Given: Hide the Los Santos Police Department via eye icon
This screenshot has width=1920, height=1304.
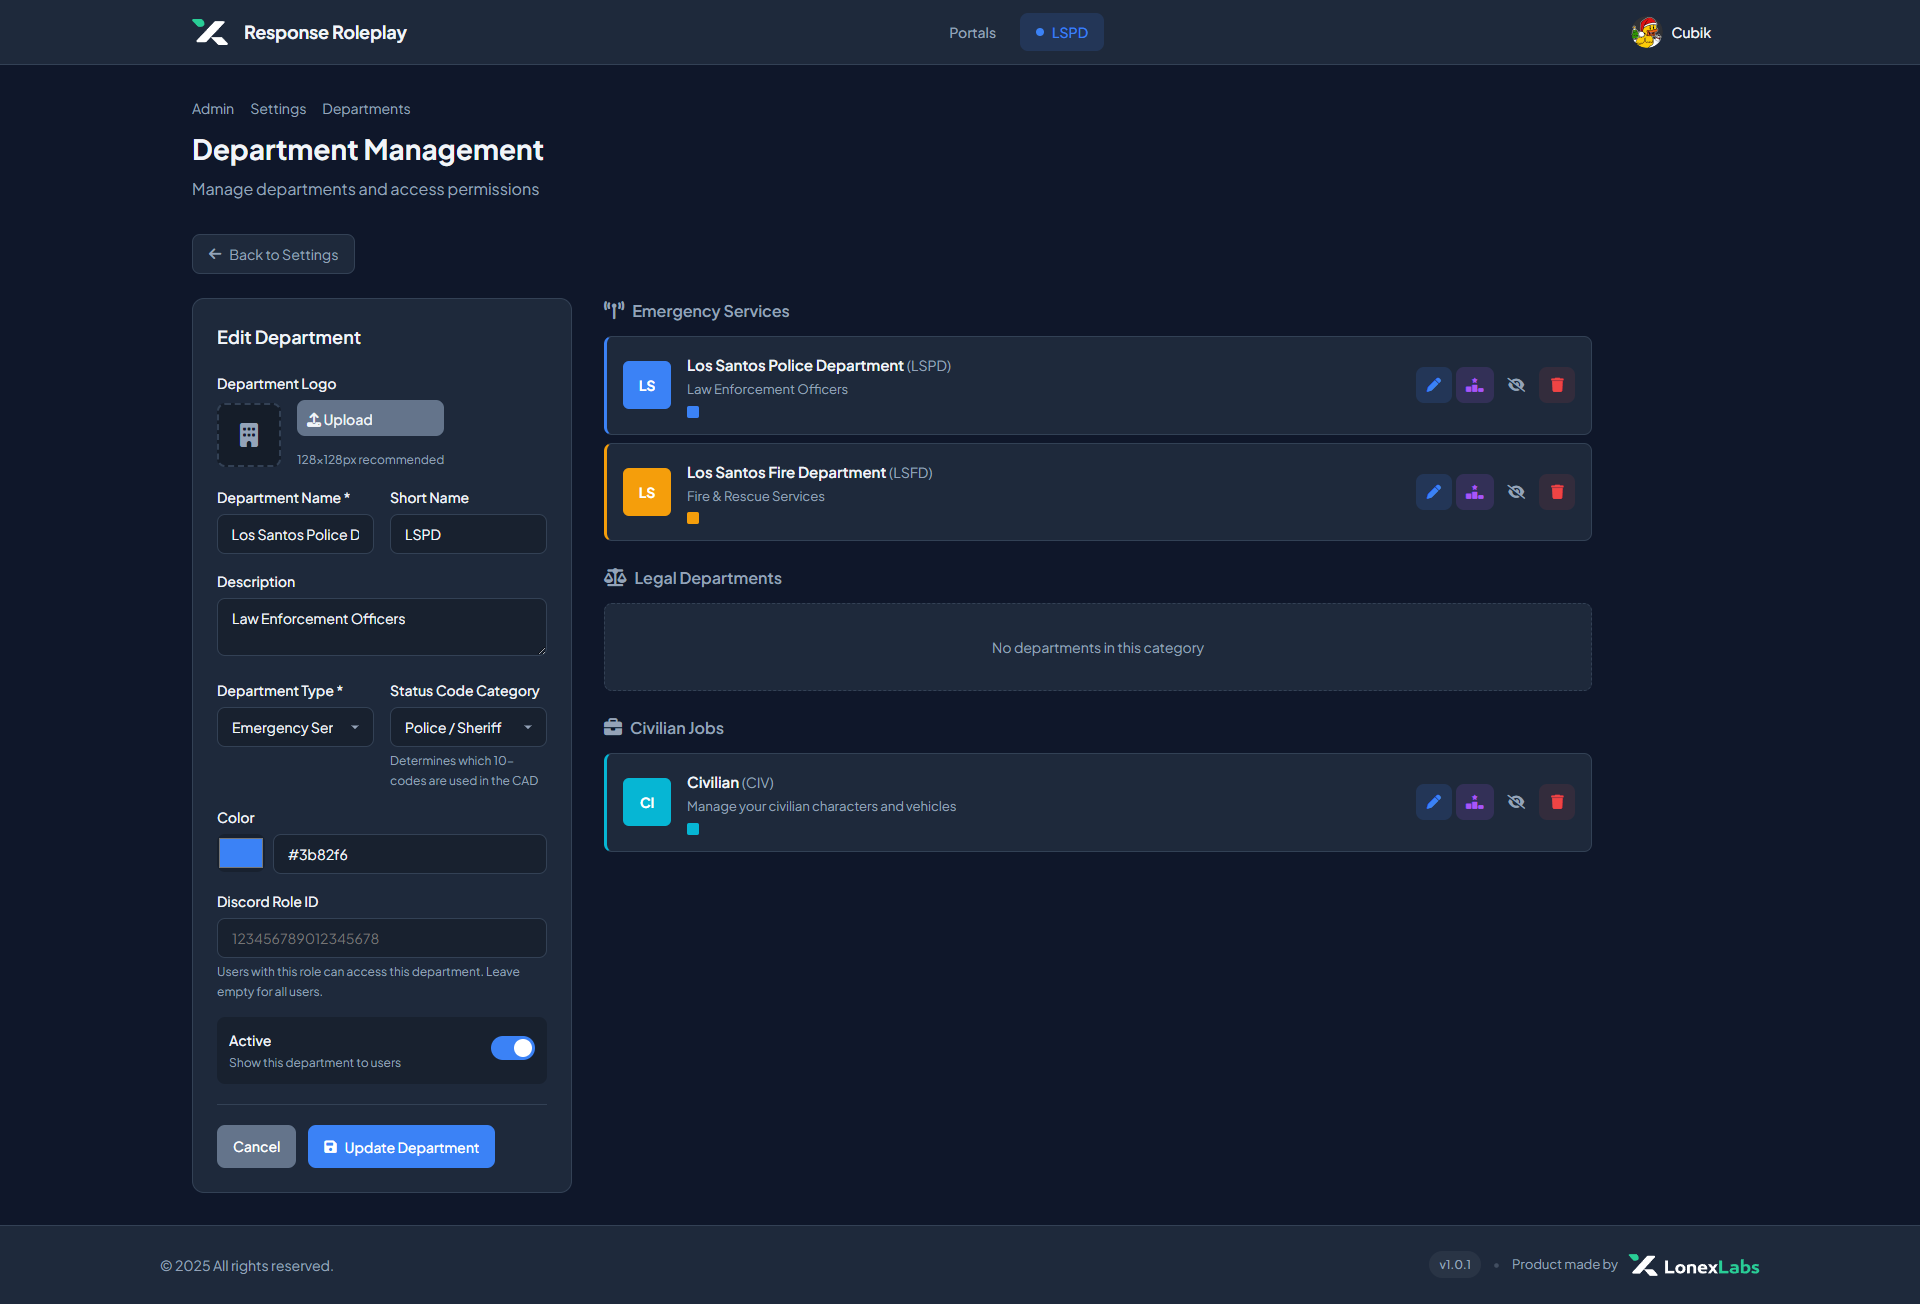Looking at the screenshot, I should pyautogui.click(x=1516, y=385).
